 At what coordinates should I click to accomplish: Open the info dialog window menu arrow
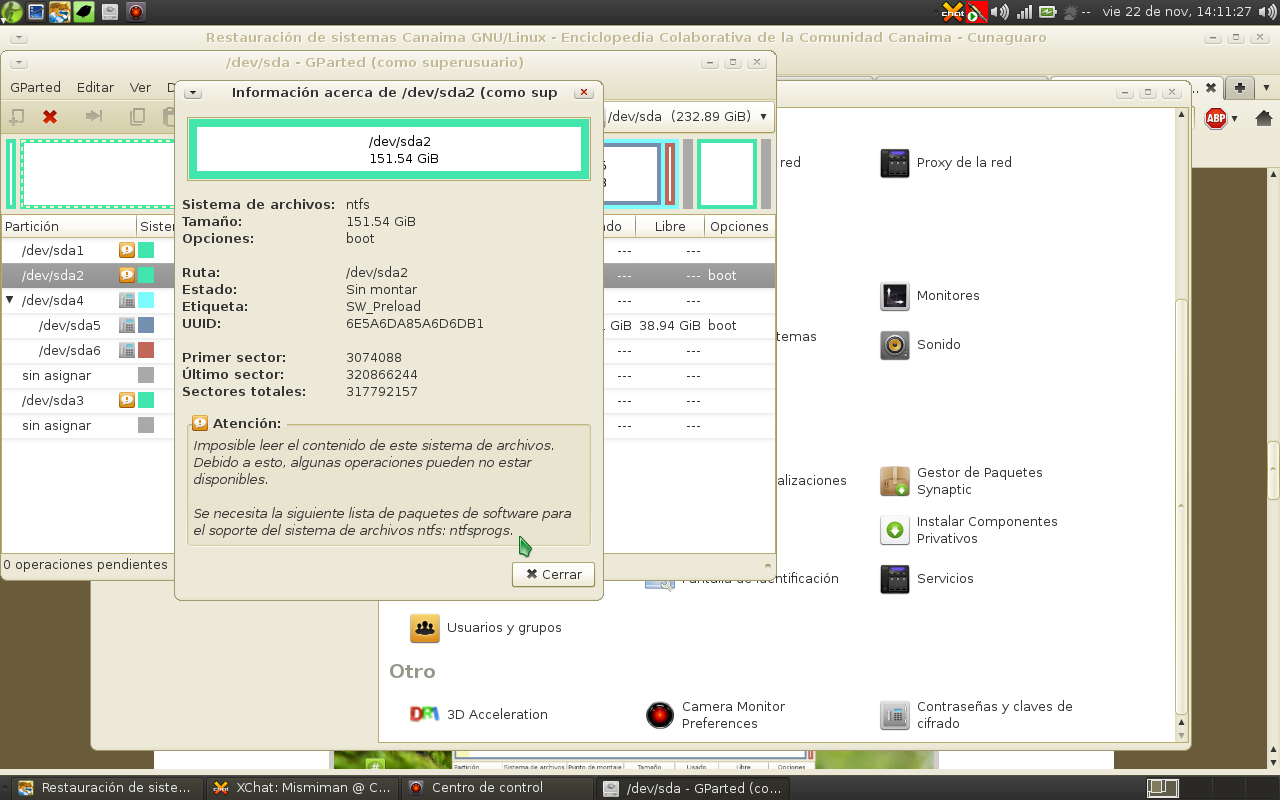coord(193,93)
